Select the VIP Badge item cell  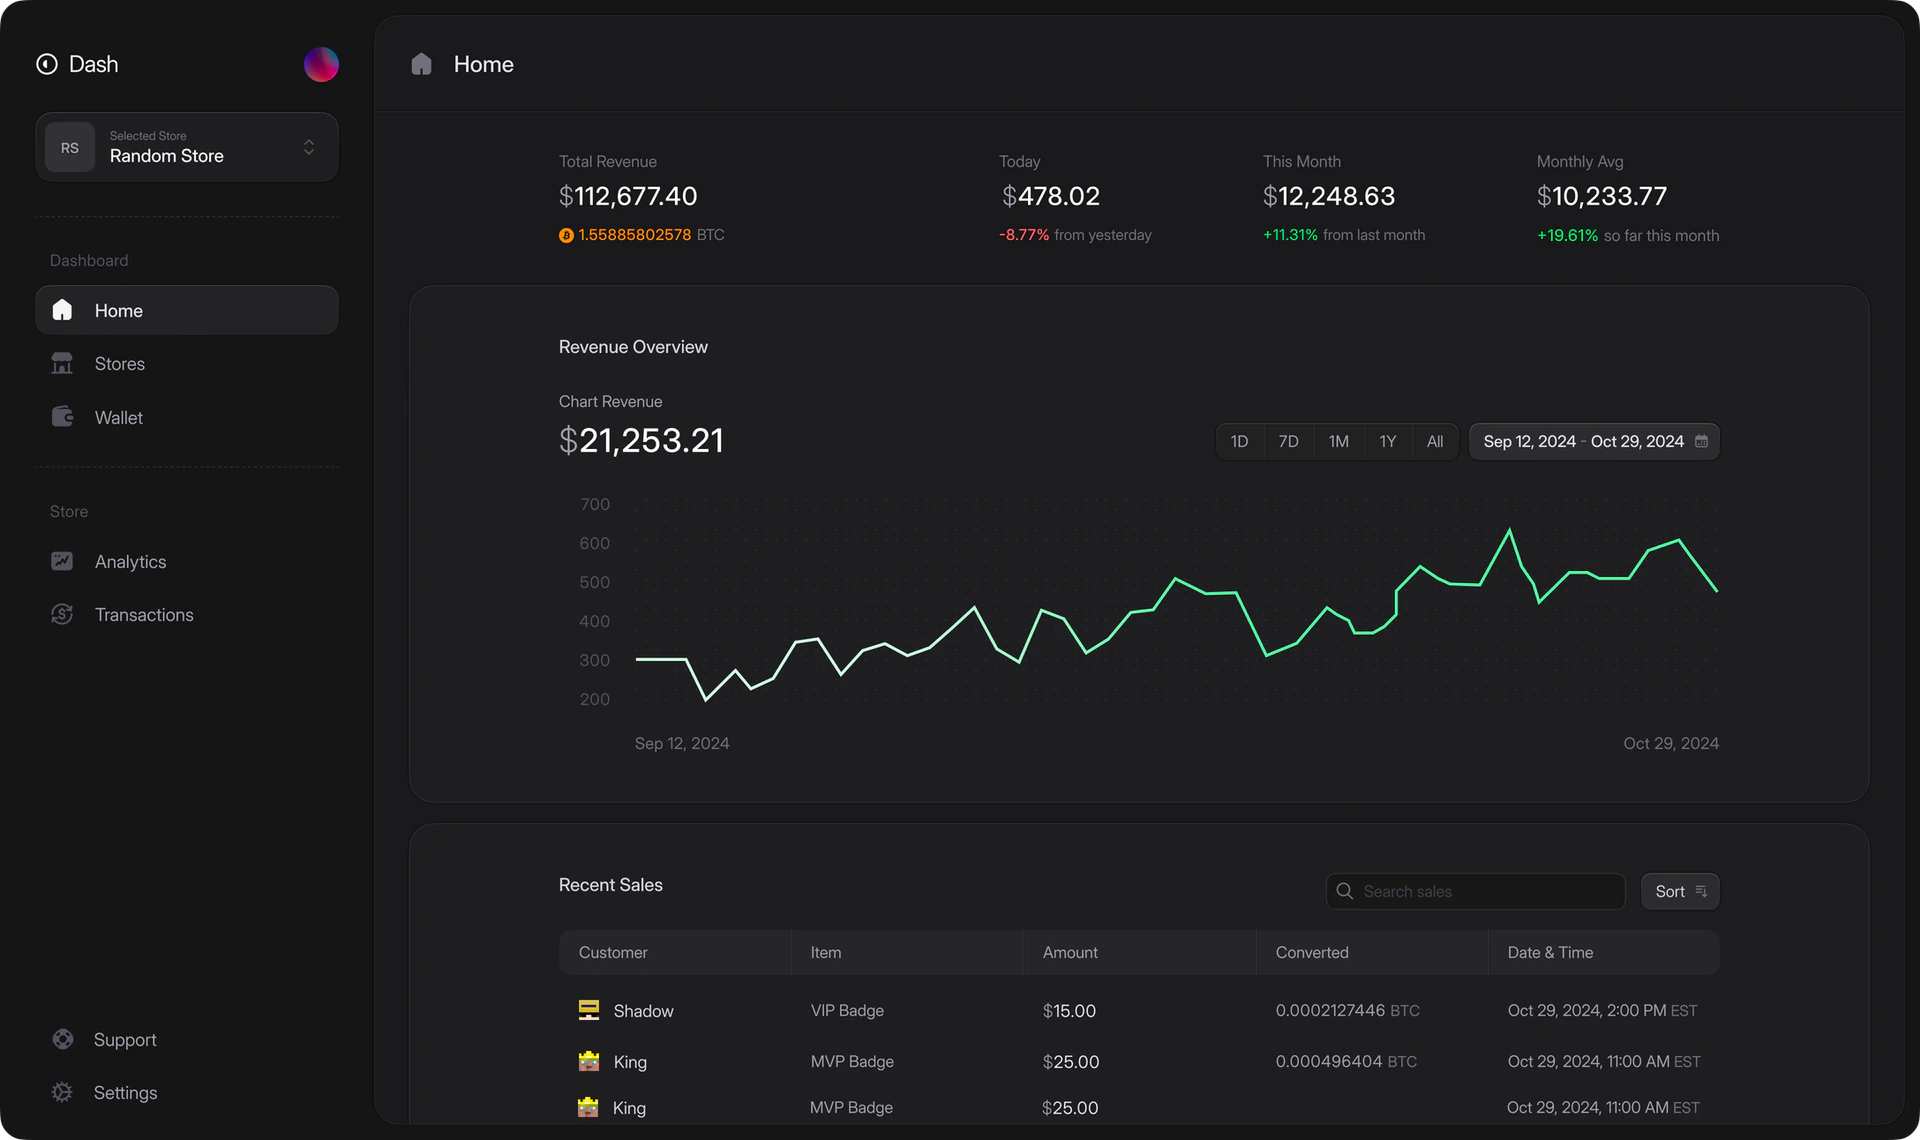point(847,1010)
